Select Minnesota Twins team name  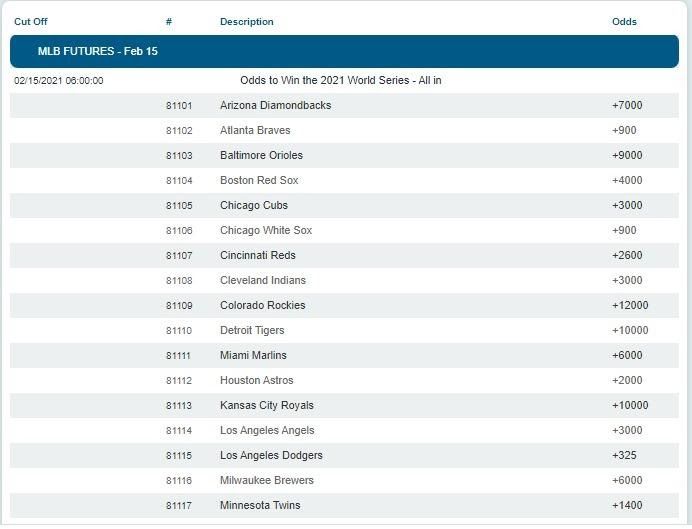[260, 506]
